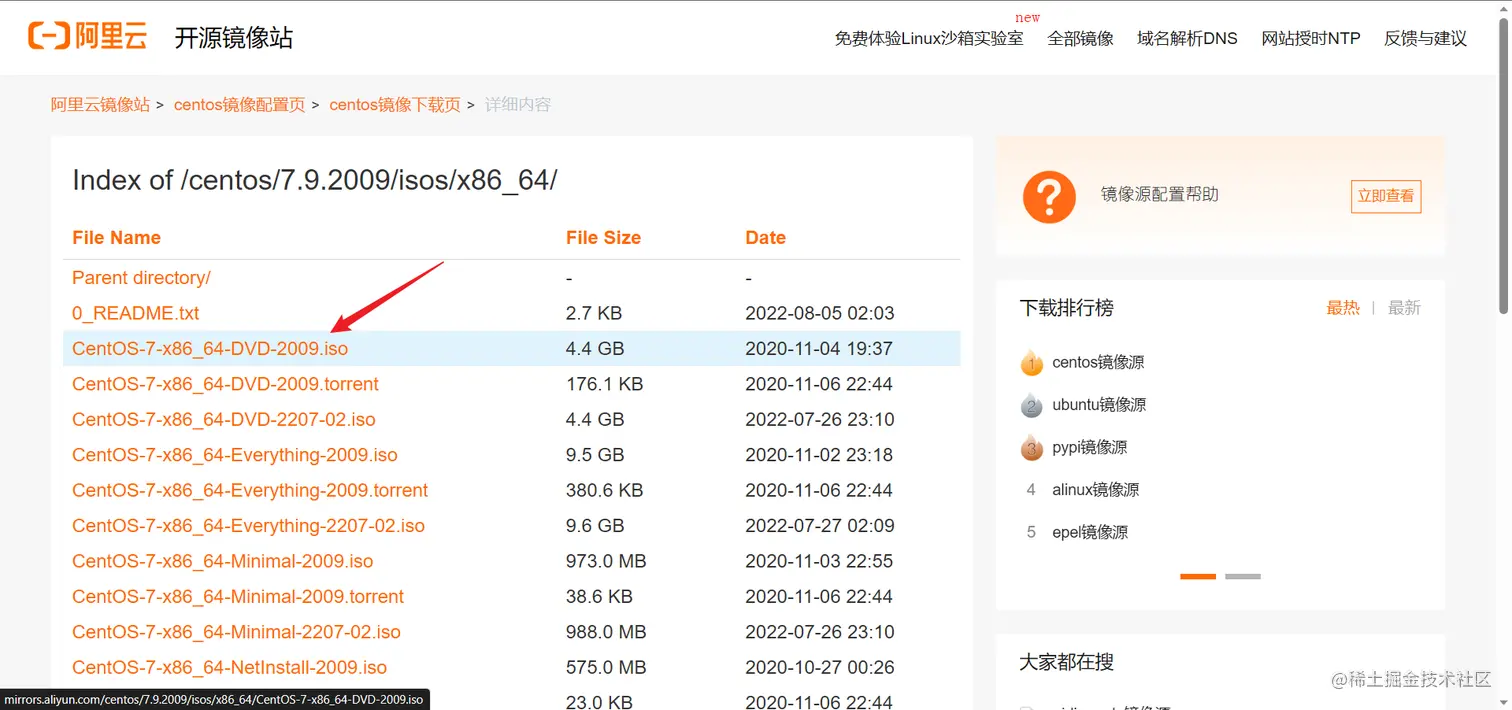
Task: Click the date 2022-08-05 02:03
Action: coord(819,313)
